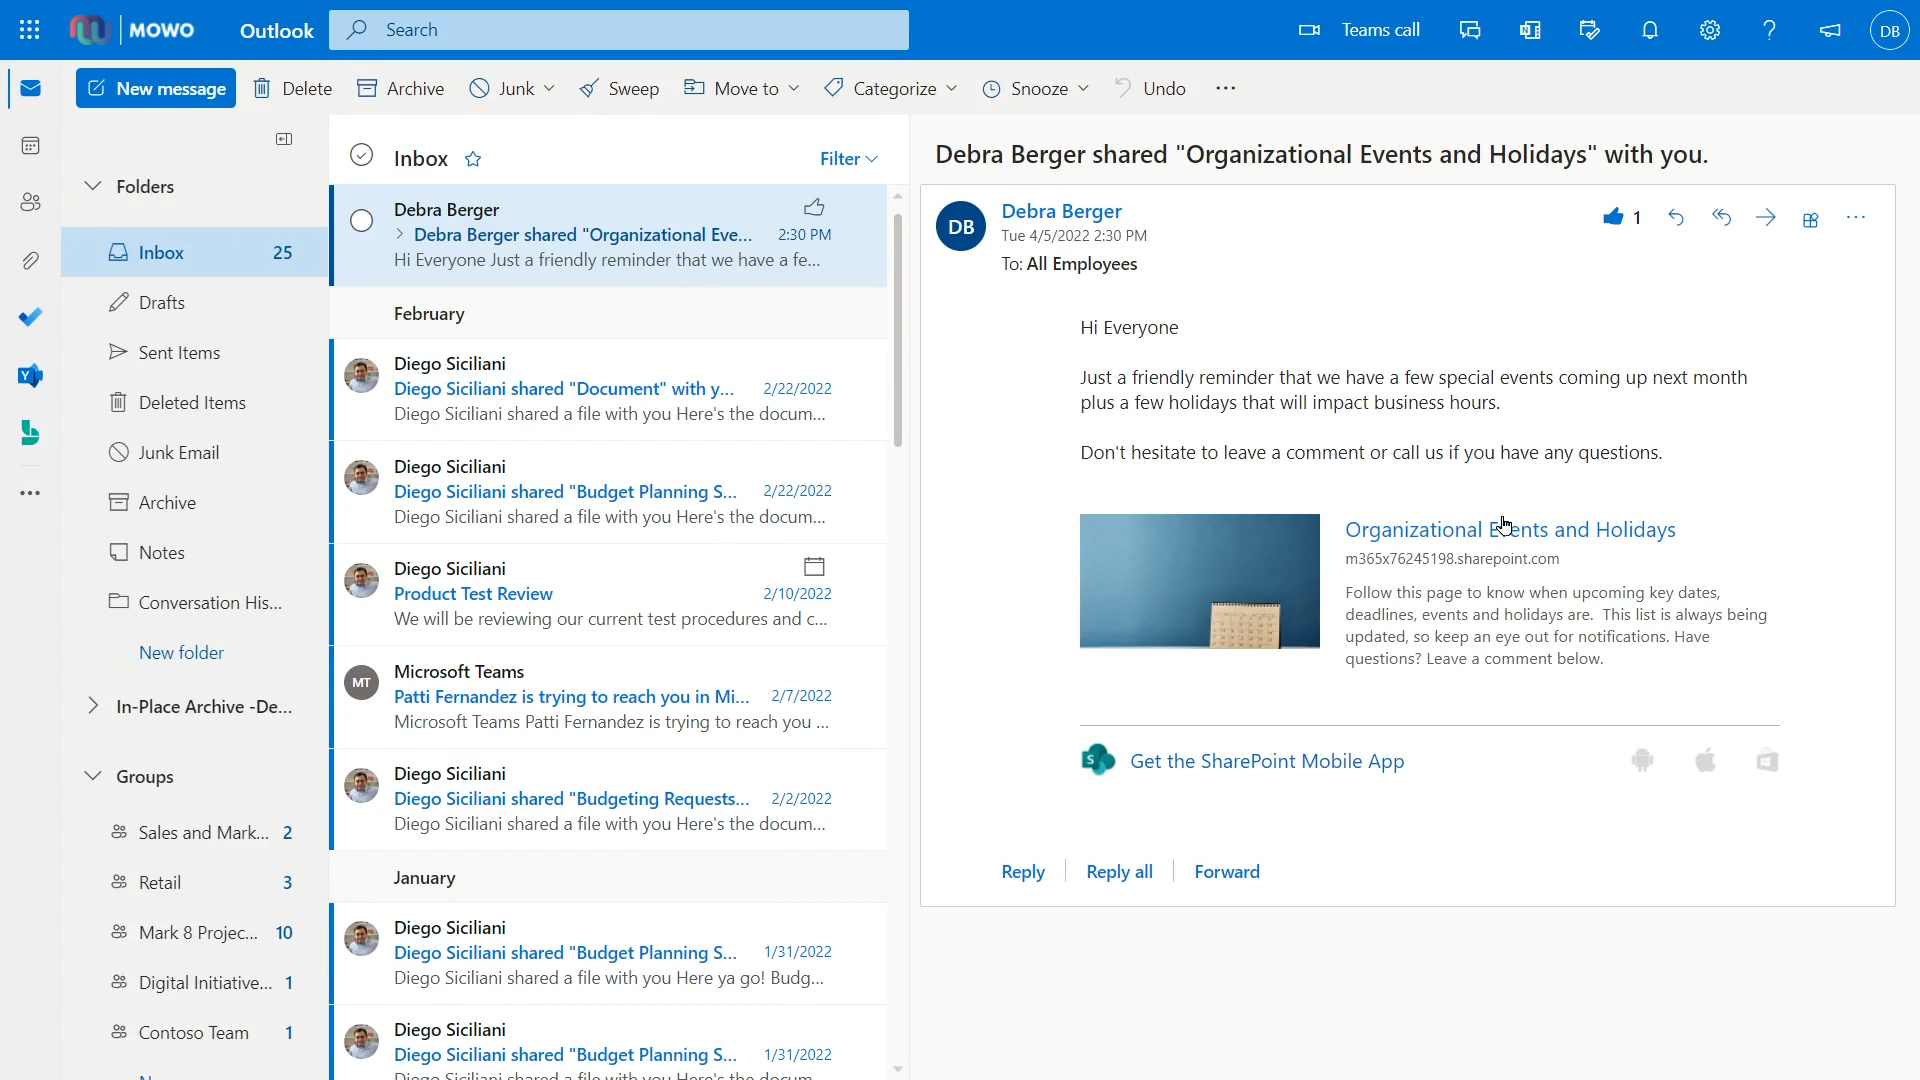
Task: Open Teams chat icon in header
Action: click(x=1470, y=30)
